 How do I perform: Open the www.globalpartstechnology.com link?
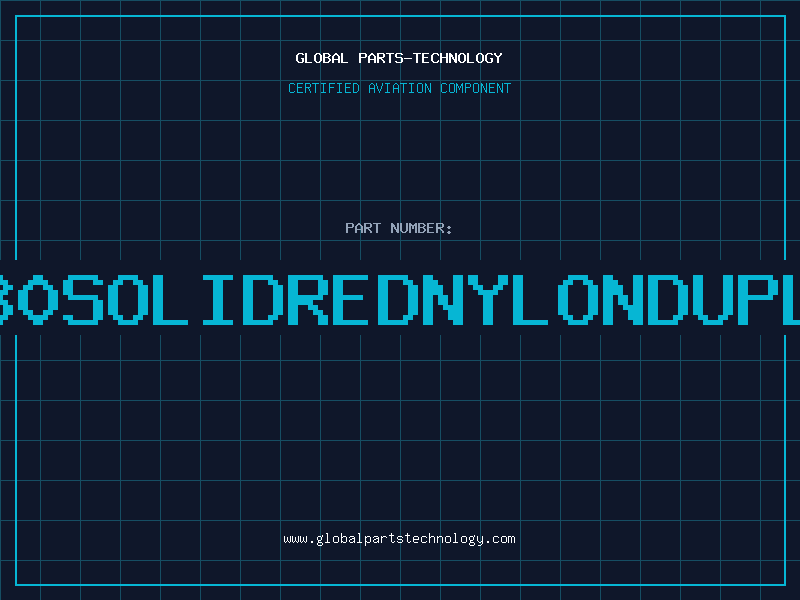point(399,539)
